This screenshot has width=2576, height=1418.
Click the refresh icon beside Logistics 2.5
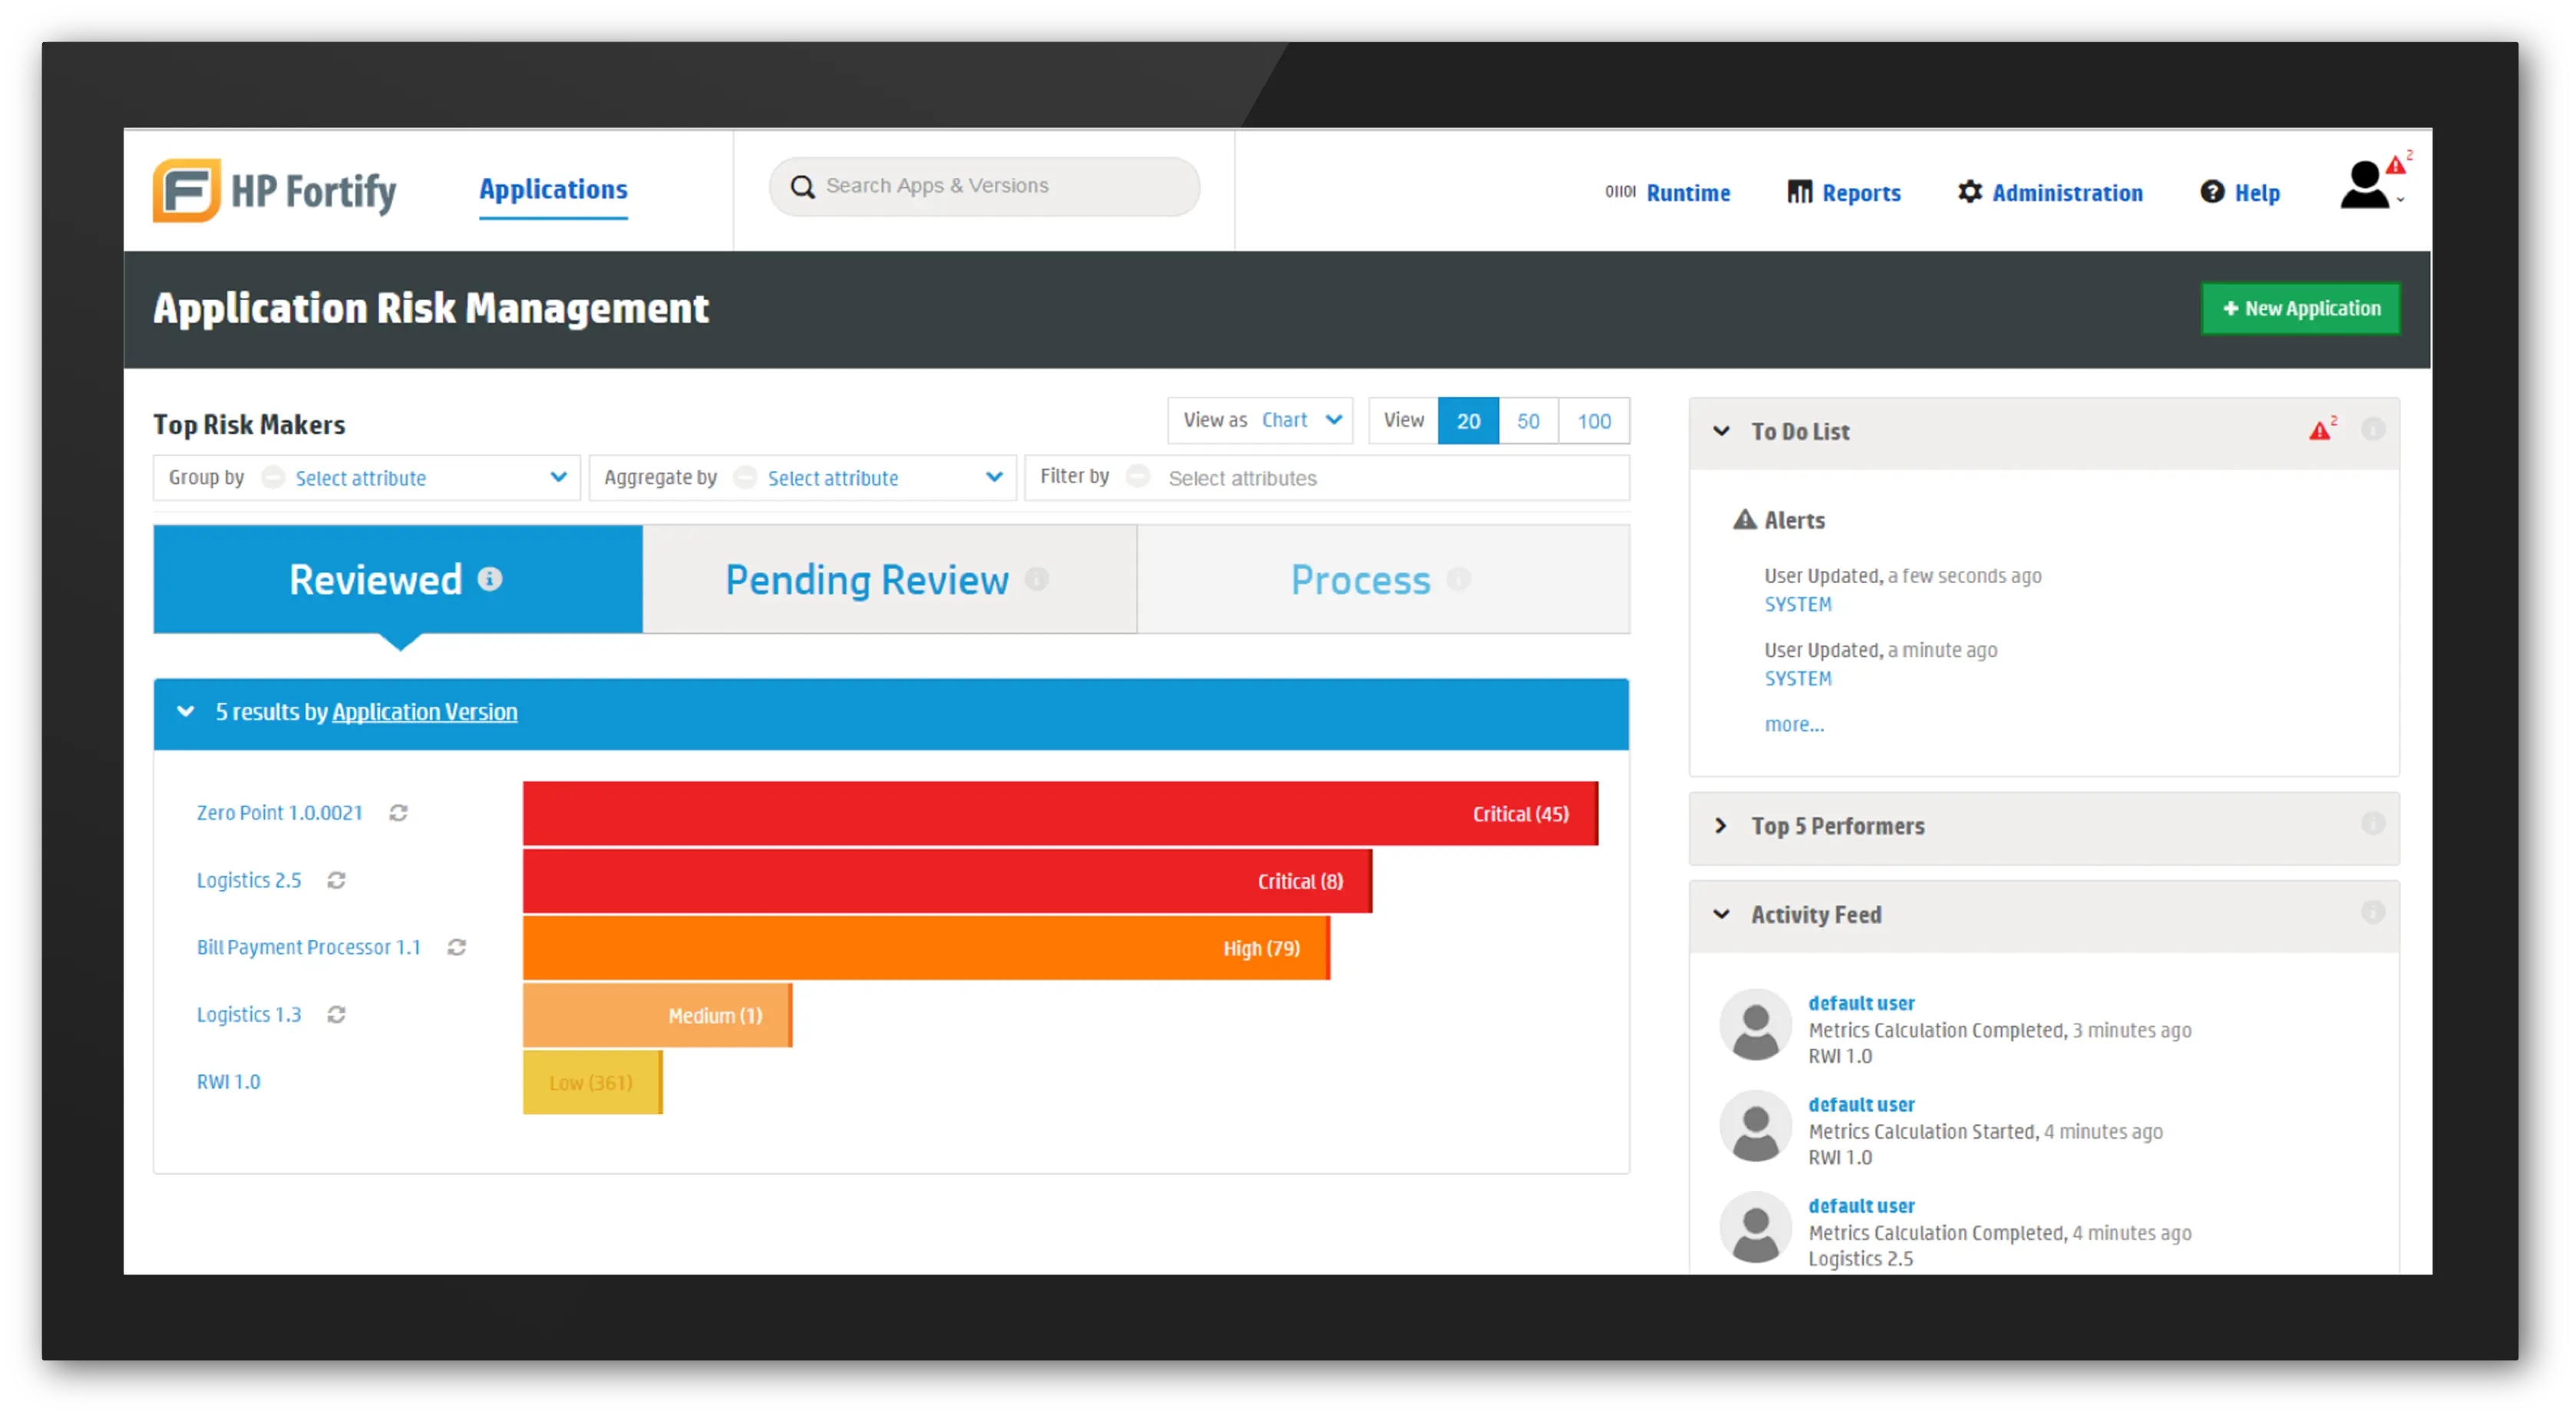click(x=336, y=880)
